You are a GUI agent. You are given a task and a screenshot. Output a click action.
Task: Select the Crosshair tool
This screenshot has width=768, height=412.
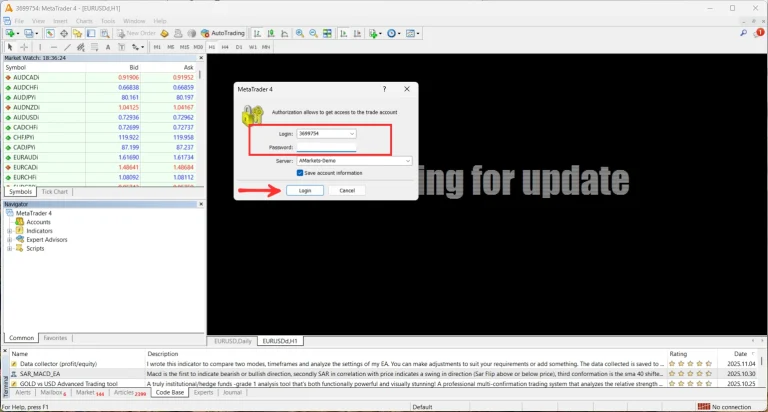(24, 47)
